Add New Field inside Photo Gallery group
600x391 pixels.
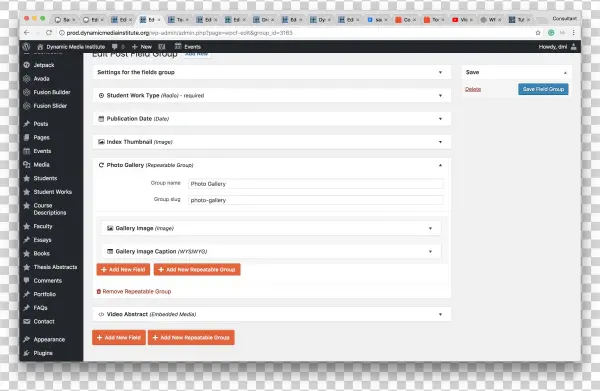tap(123, 269)
